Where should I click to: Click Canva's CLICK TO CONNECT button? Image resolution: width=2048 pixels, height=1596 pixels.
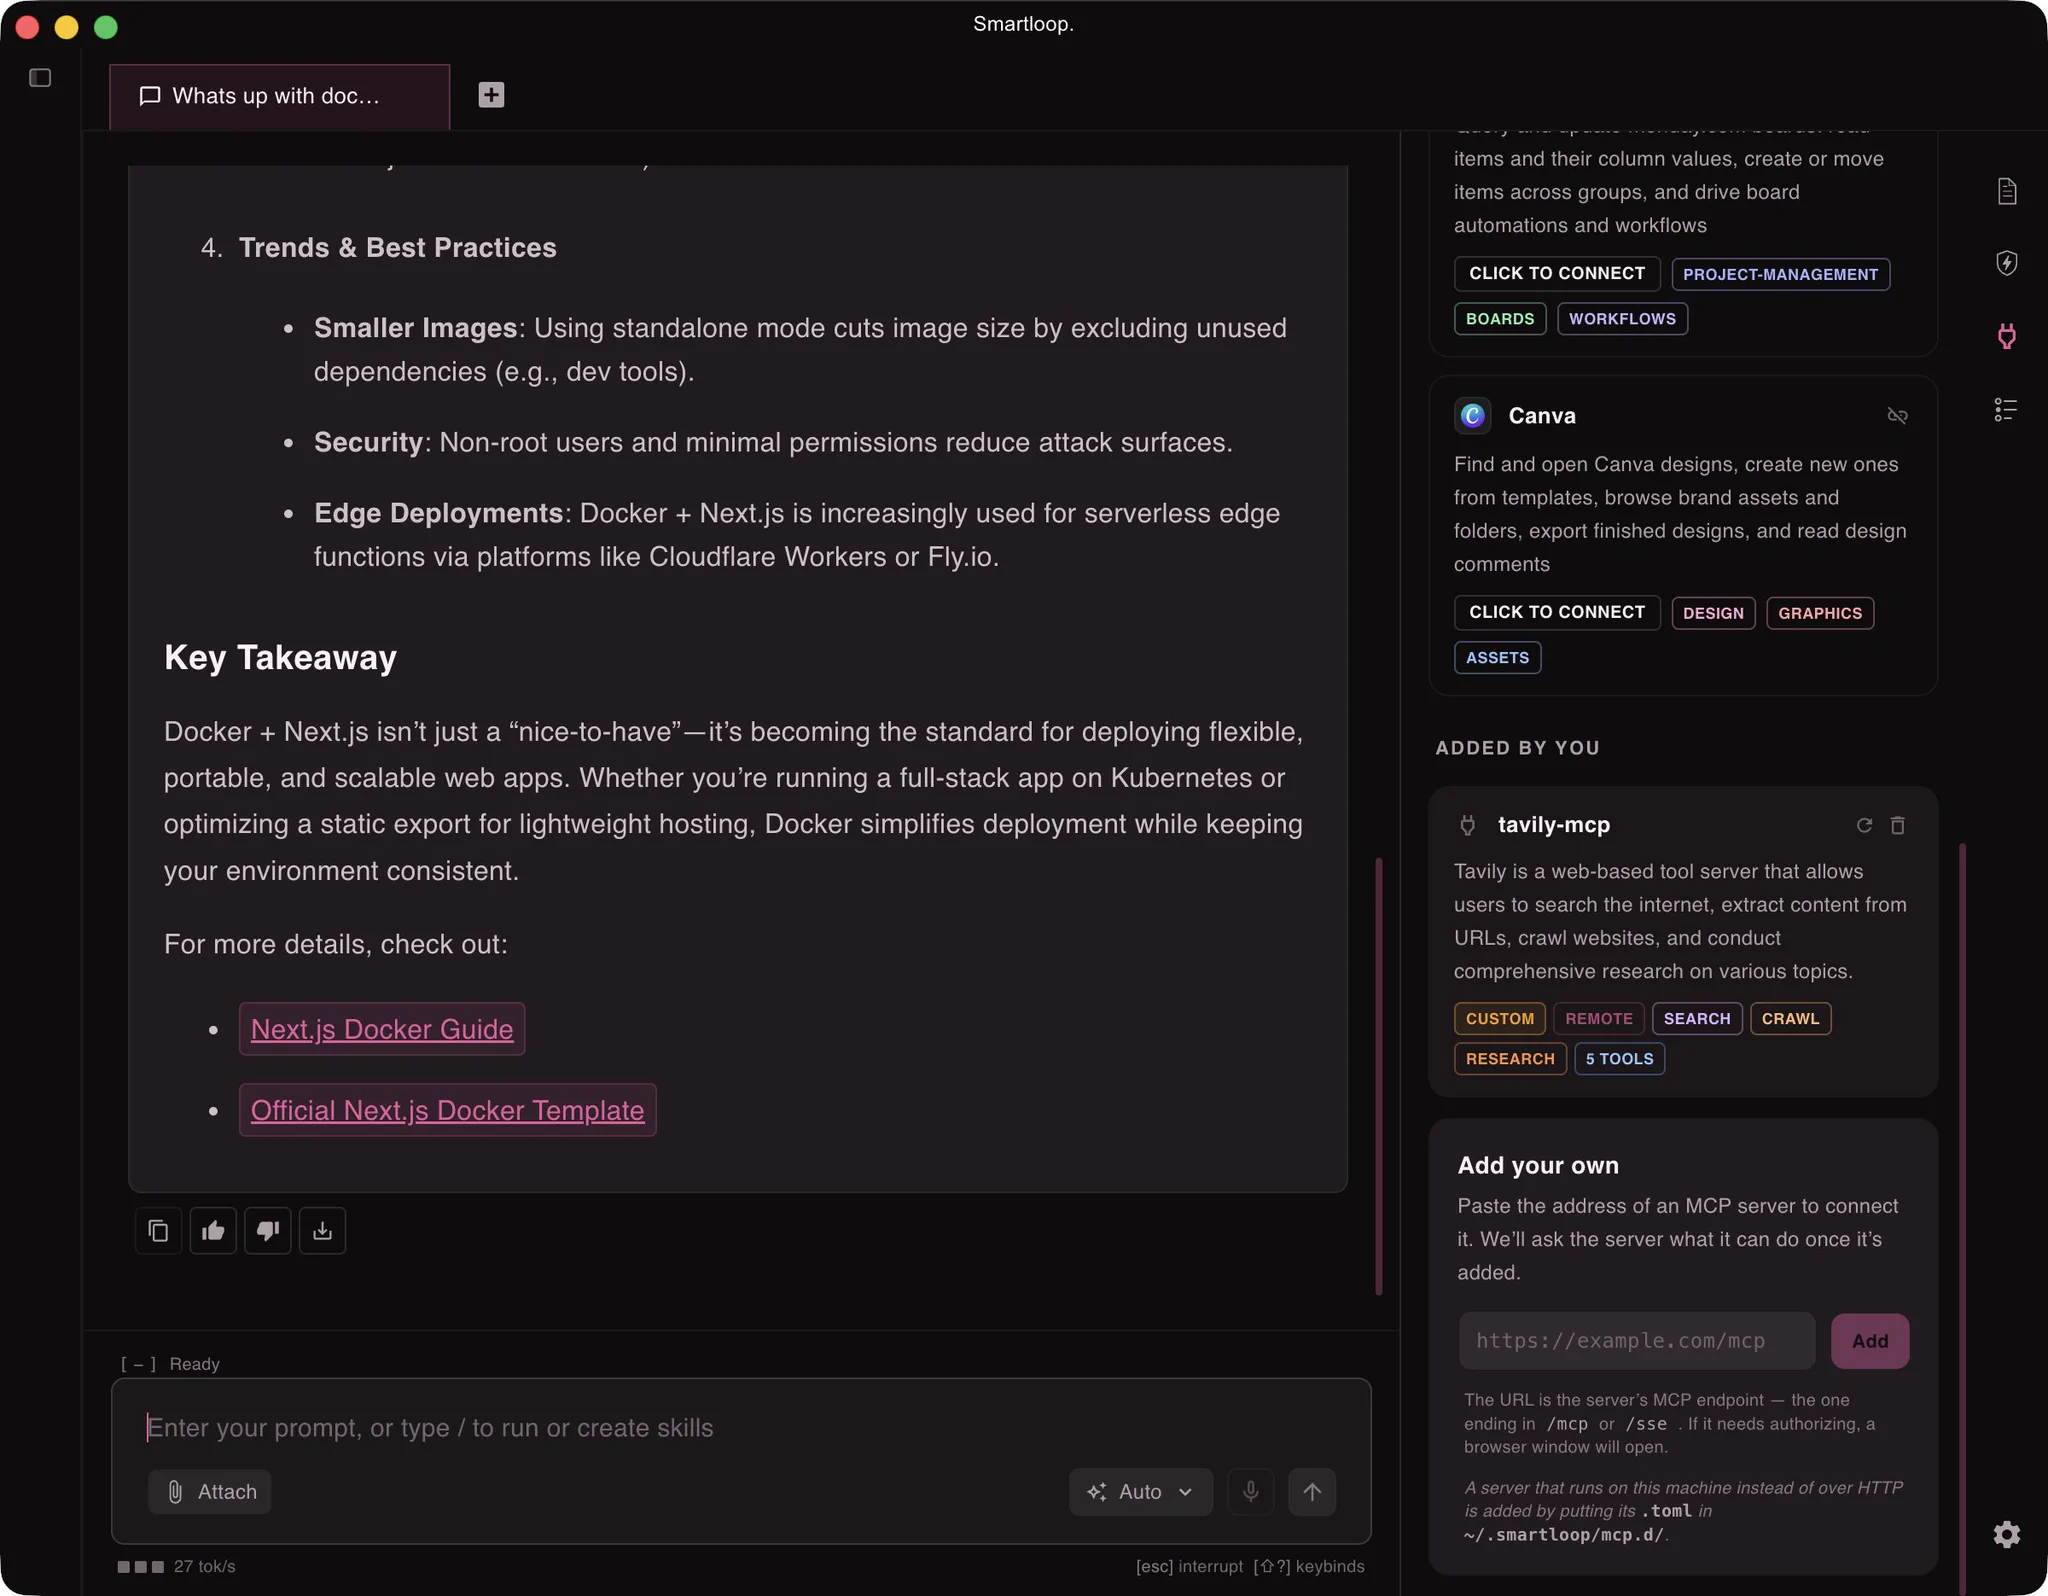pos(1557,612)
